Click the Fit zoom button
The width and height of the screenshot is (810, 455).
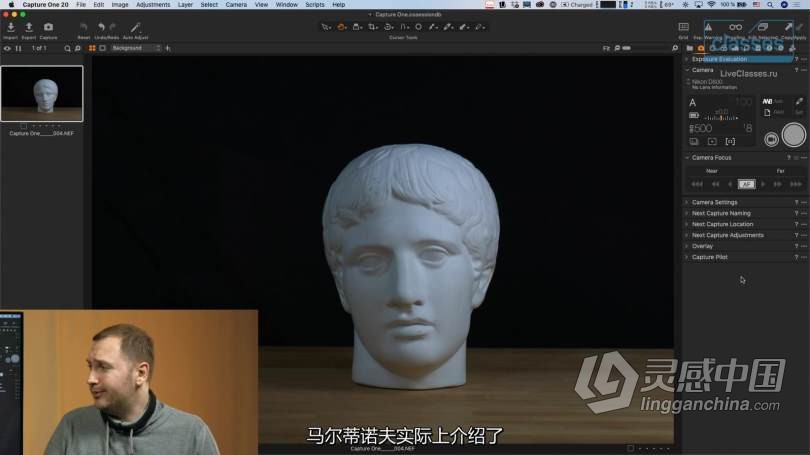(606, 49)
